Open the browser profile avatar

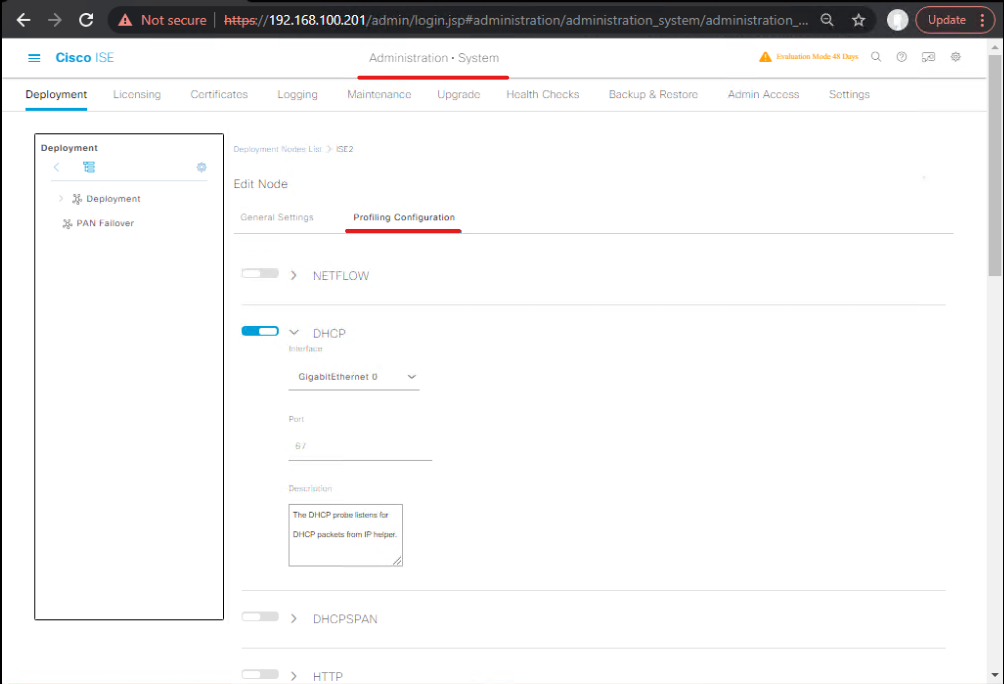(897, 20)
